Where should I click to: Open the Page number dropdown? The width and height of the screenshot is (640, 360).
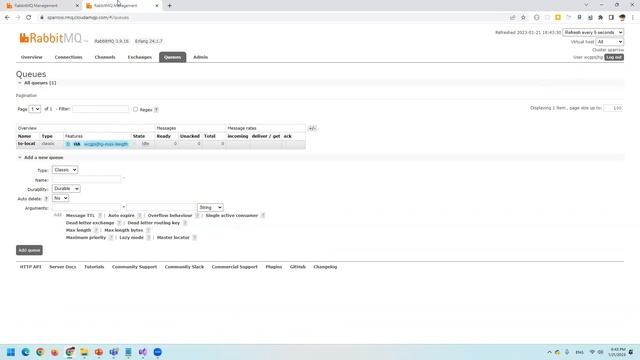[x=35, y=109]
